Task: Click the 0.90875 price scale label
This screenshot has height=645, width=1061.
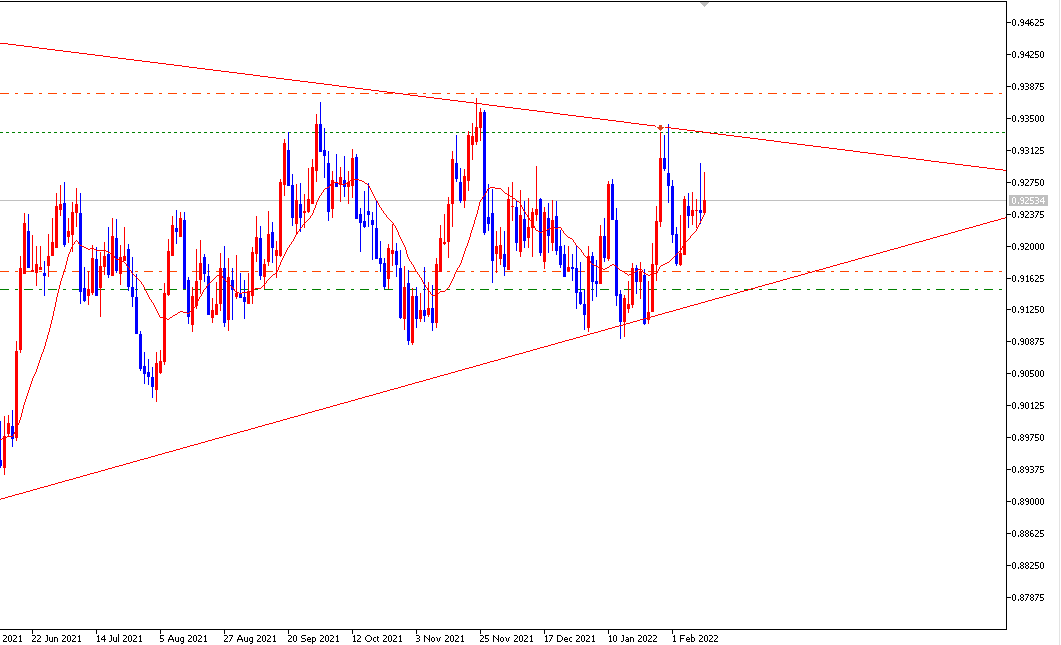Action: pos(1028,341)
